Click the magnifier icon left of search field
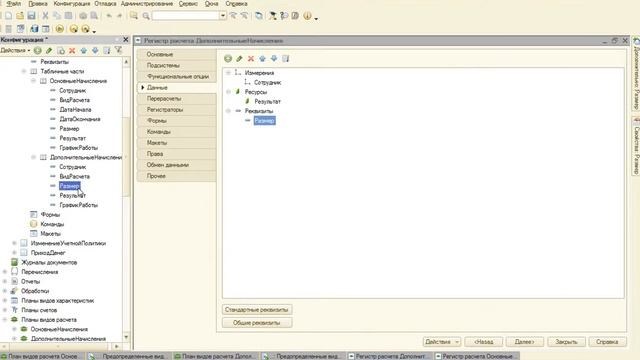Image resolution: width=640 pixels, height=360 pixels. 146,16
